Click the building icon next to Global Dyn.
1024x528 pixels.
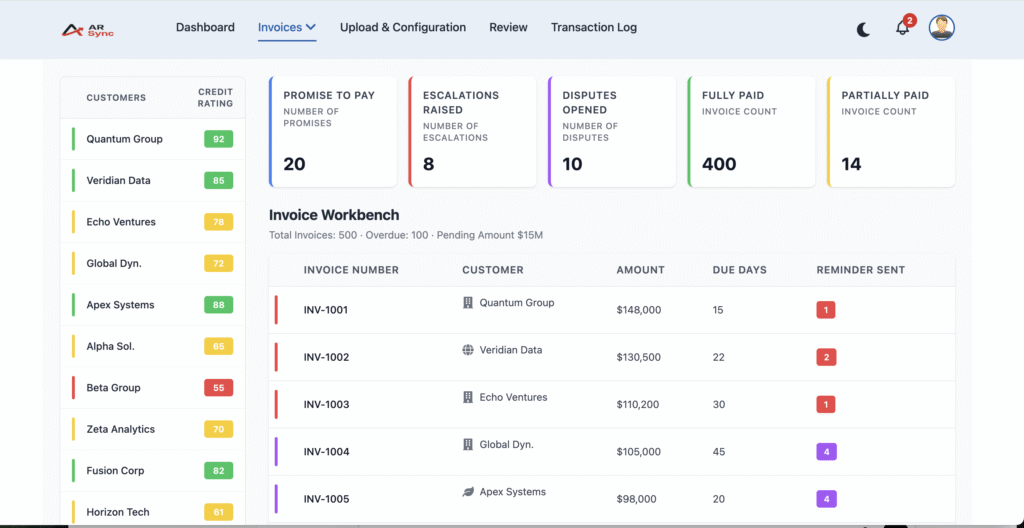coord(468,444)
